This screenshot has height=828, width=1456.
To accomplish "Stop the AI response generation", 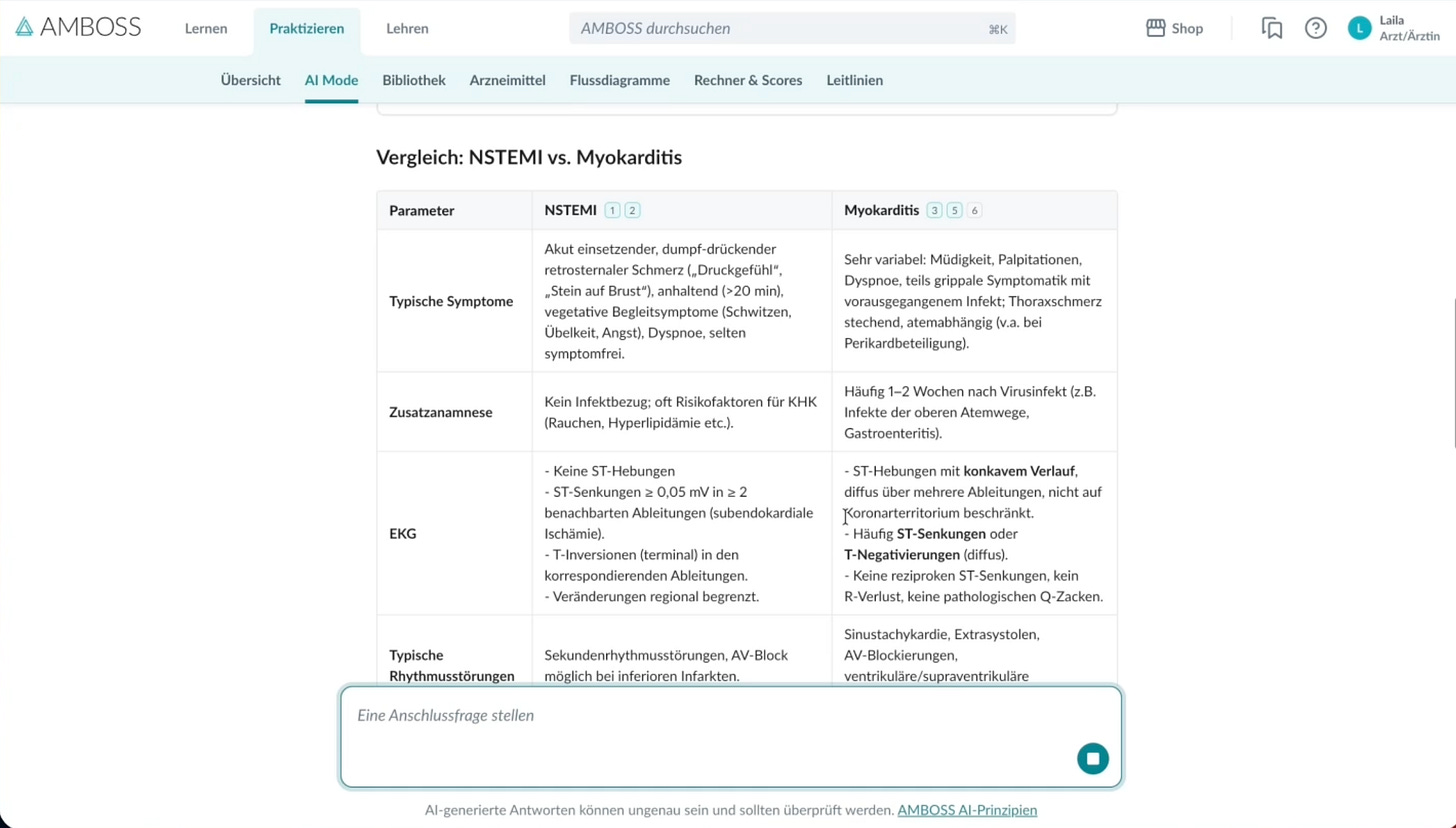I will coord(1093,759).
